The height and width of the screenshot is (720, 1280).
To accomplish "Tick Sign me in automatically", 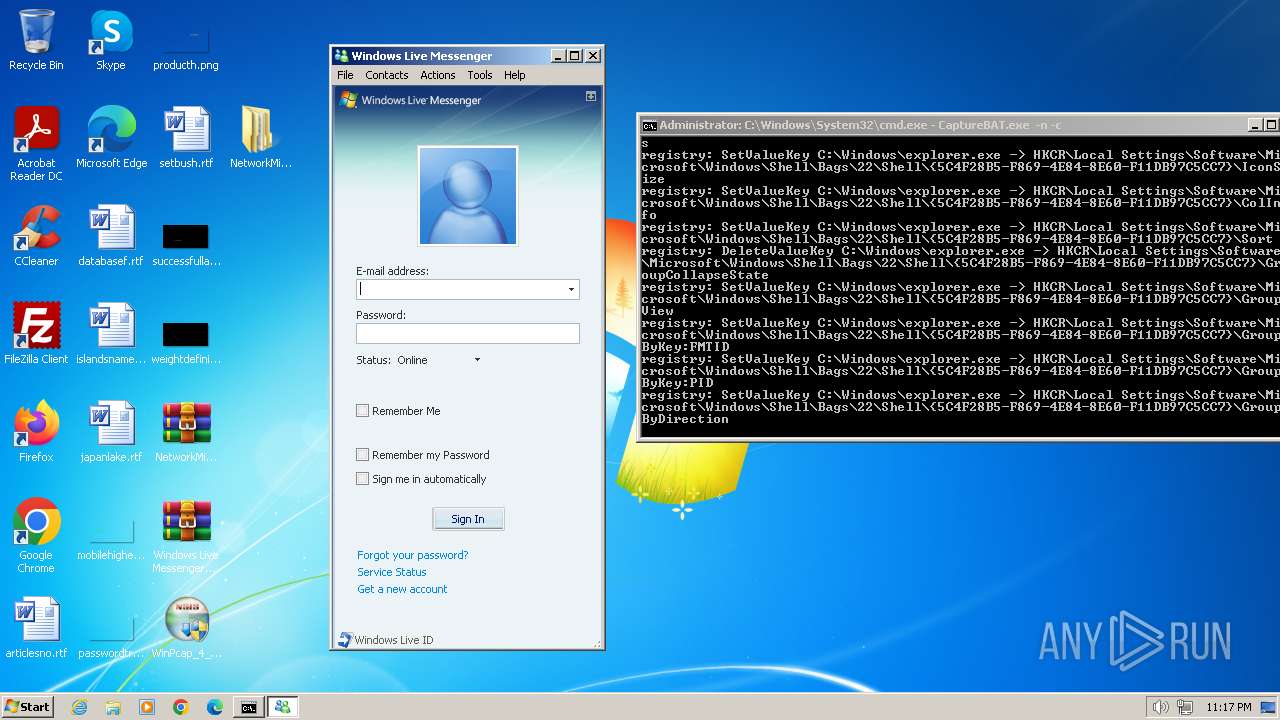I will click(x=362, y=478).
